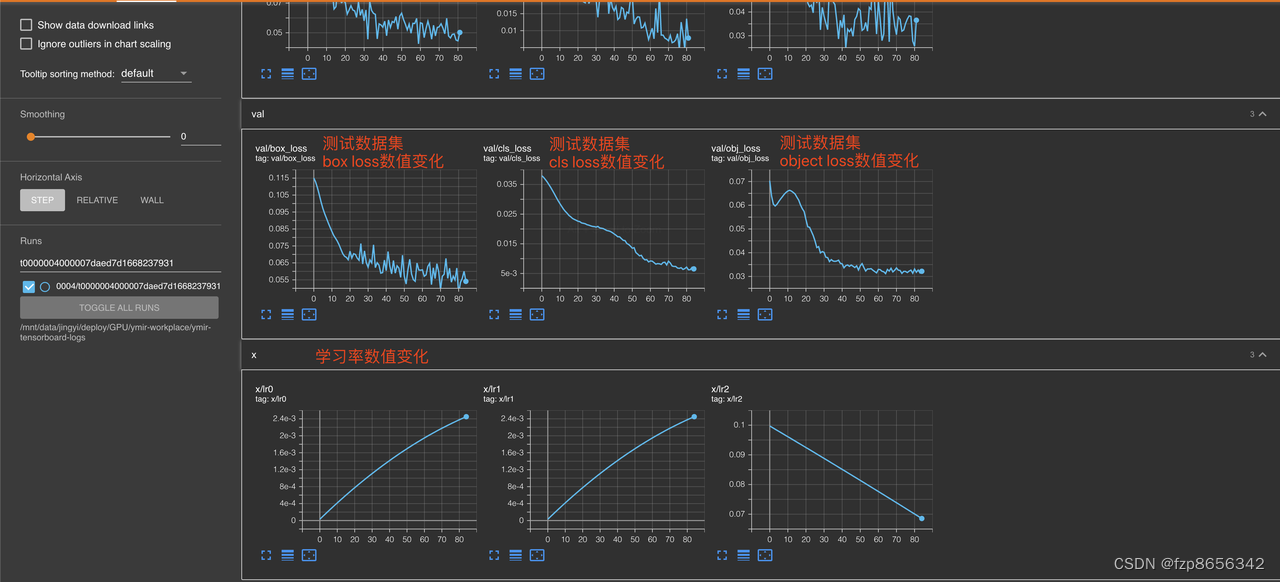Fit val/box_loss chart domain to data
The width and height of the screenshot is (1280, 582).
tap(309, 314)
